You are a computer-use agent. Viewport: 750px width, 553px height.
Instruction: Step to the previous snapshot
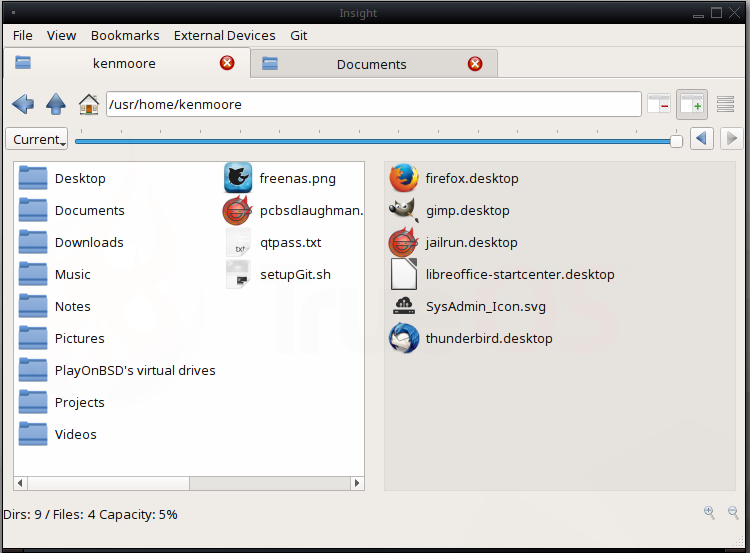[x=702, y=139]
